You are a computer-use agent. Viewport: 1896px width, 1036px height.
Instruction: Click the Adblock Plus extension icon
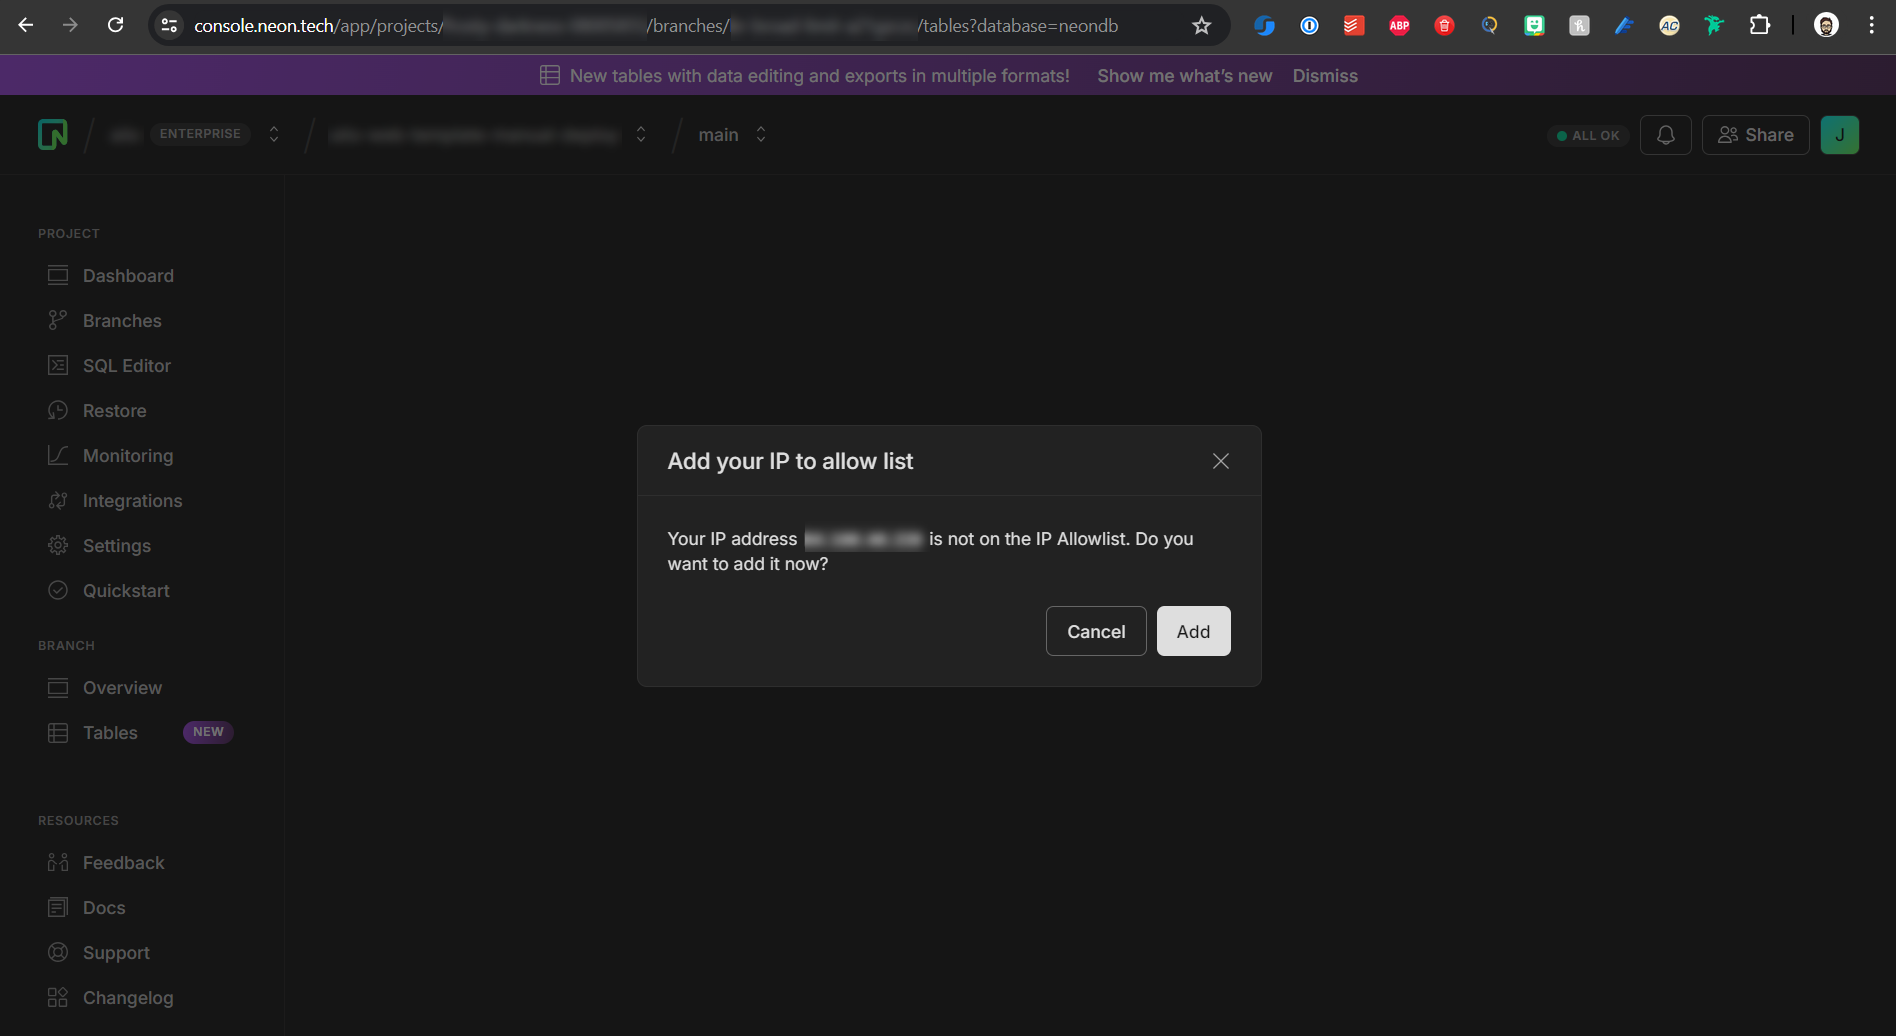click(x=1399, y=25)
